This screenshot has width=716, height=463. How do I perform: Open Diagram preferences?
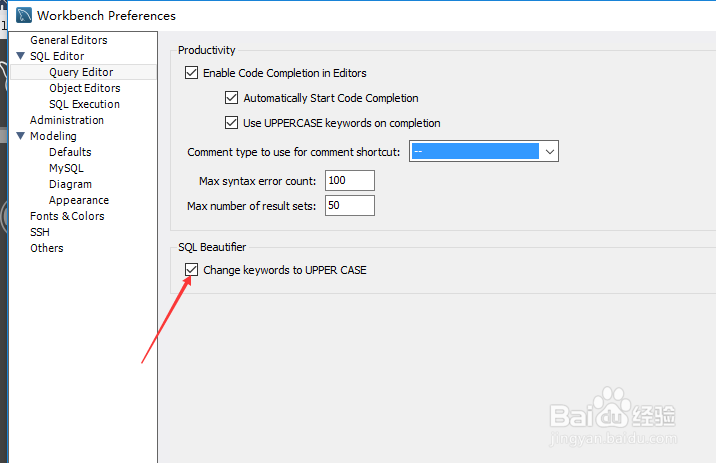pyautogui.click(x=70, y=184)
